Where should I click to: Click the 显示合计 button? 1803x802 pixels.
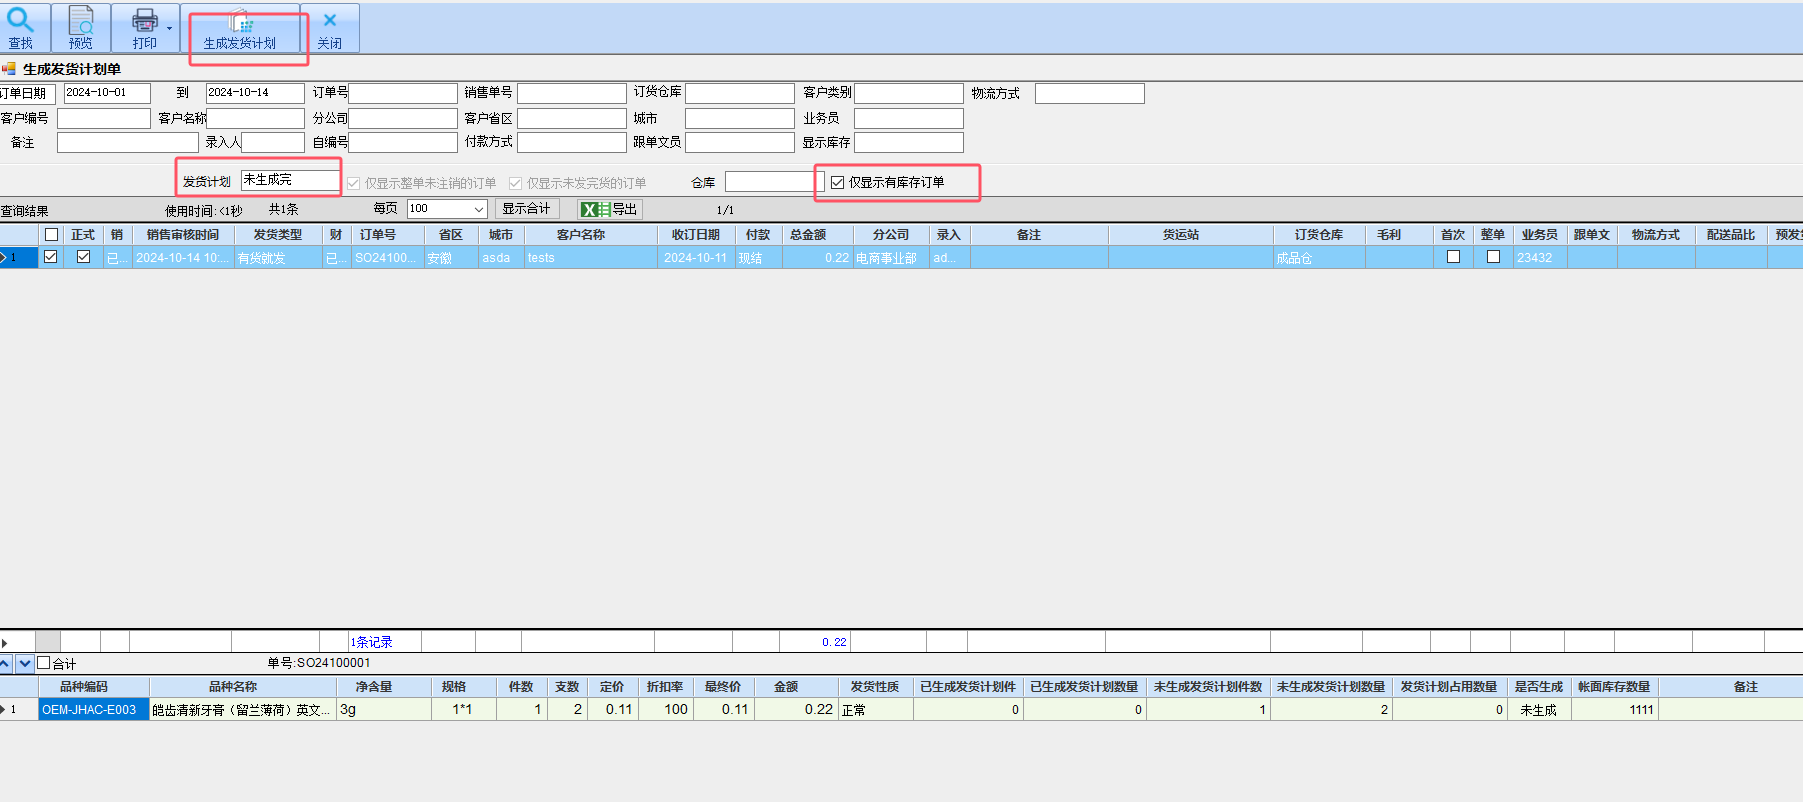click(526, 209)
